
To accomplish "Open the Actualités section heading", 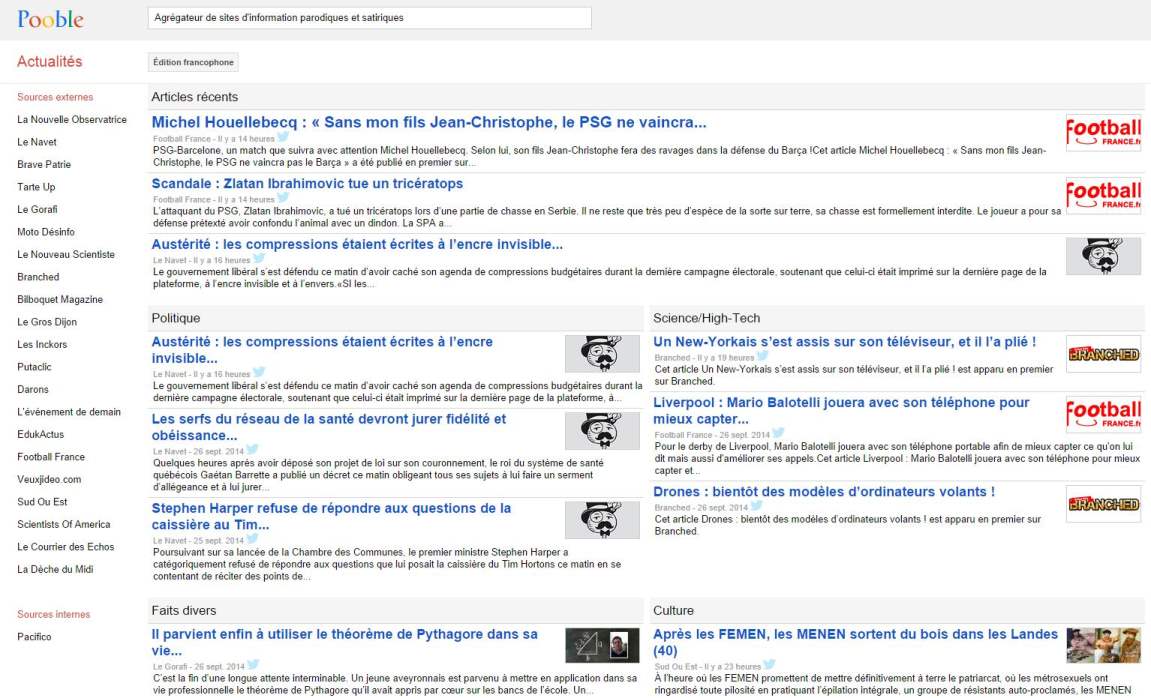I will coord(50,62).
